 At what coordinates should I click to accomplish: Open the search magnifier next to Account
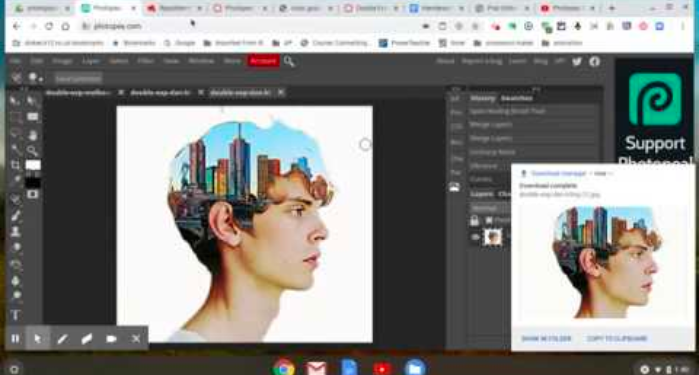289,62
